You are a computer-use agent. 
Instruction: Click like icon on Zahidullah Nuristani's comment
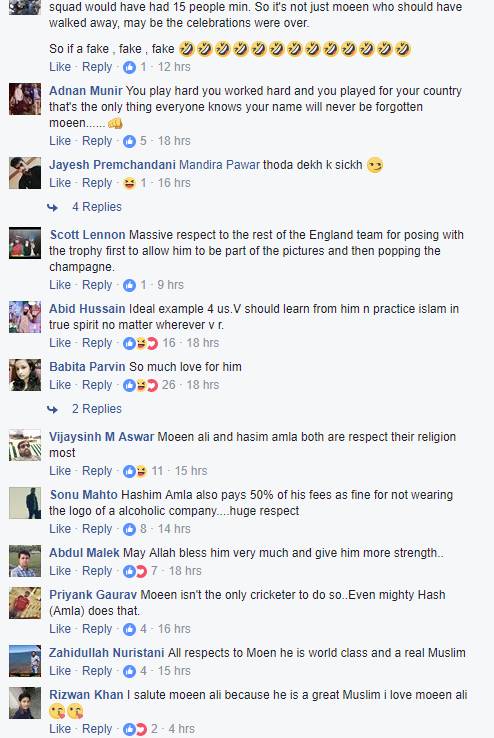click(x=129, y=671)
